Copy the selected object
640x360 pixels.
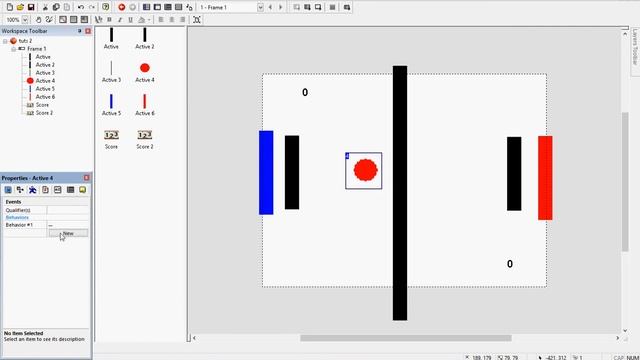(56, 7)
